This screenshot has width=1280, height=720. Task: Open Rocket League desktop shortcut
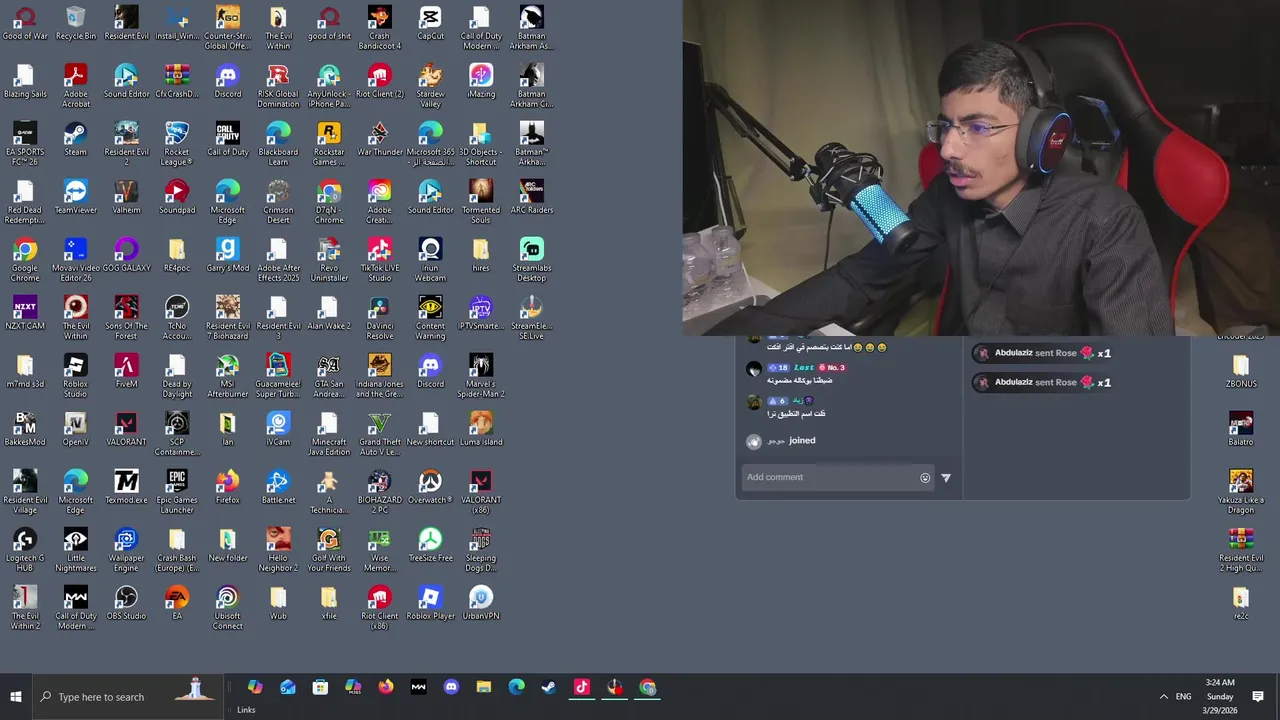pyautogui.click(x=177, y=144)
